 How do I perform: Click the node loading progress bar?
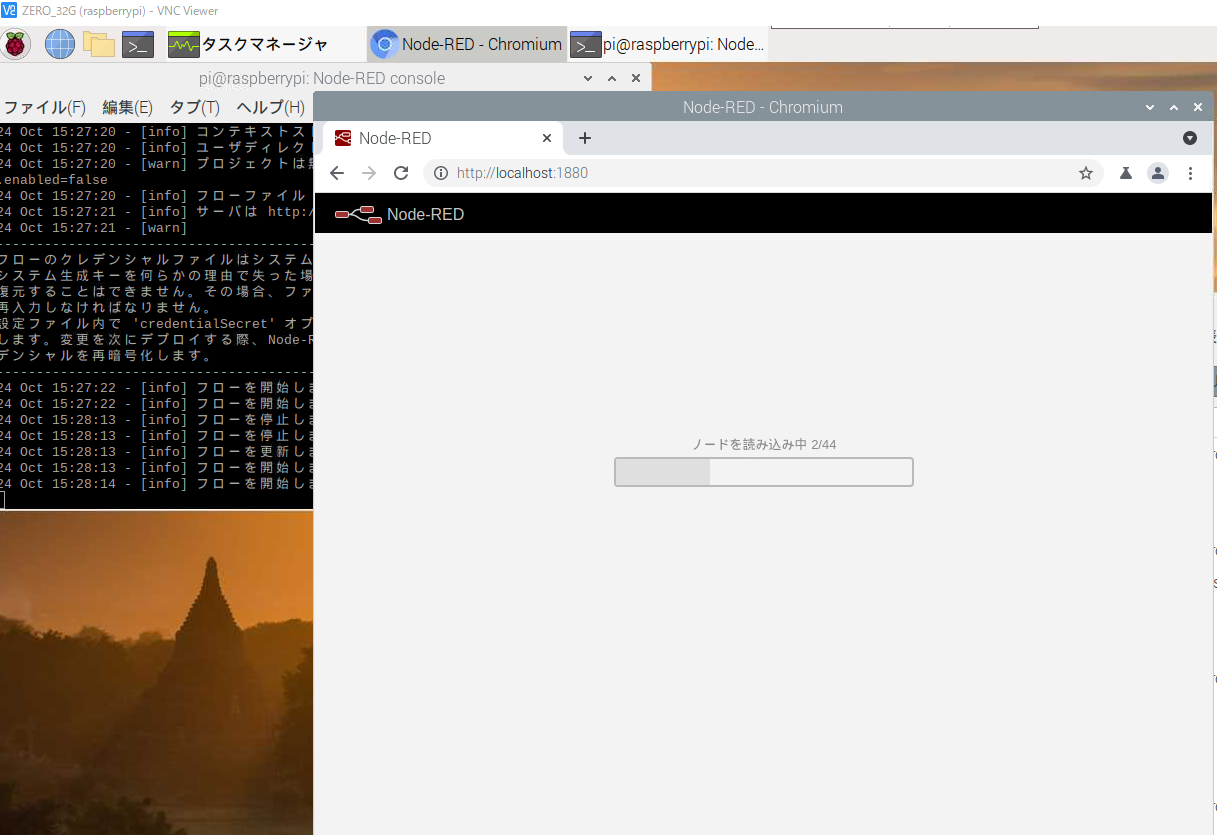point(763,471)
